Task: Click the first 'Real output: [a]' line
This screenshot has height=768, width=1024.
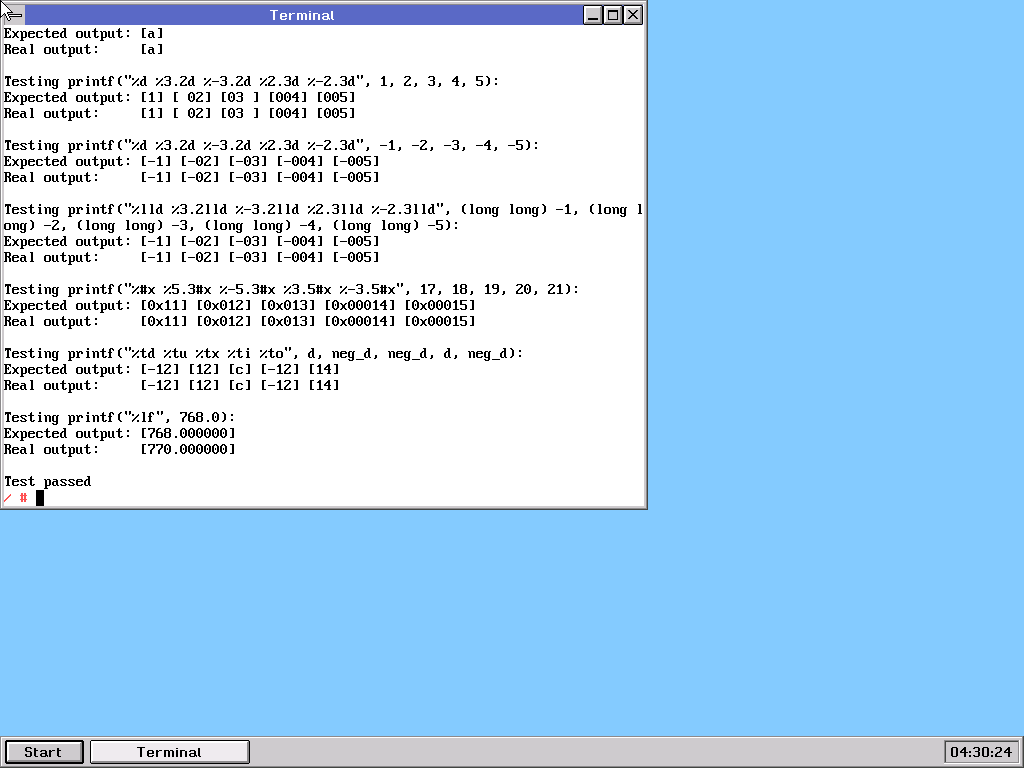Action: tap(83, 50)
